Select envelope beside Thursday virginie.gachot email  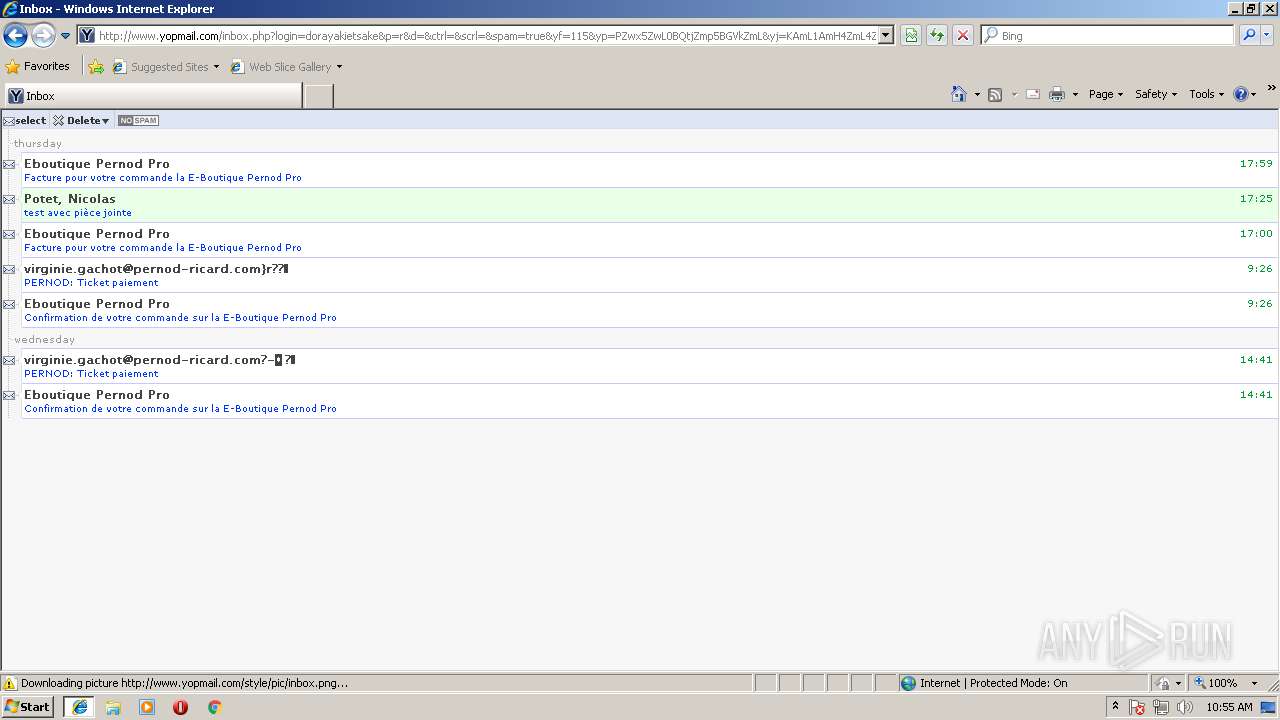(9, 269)
